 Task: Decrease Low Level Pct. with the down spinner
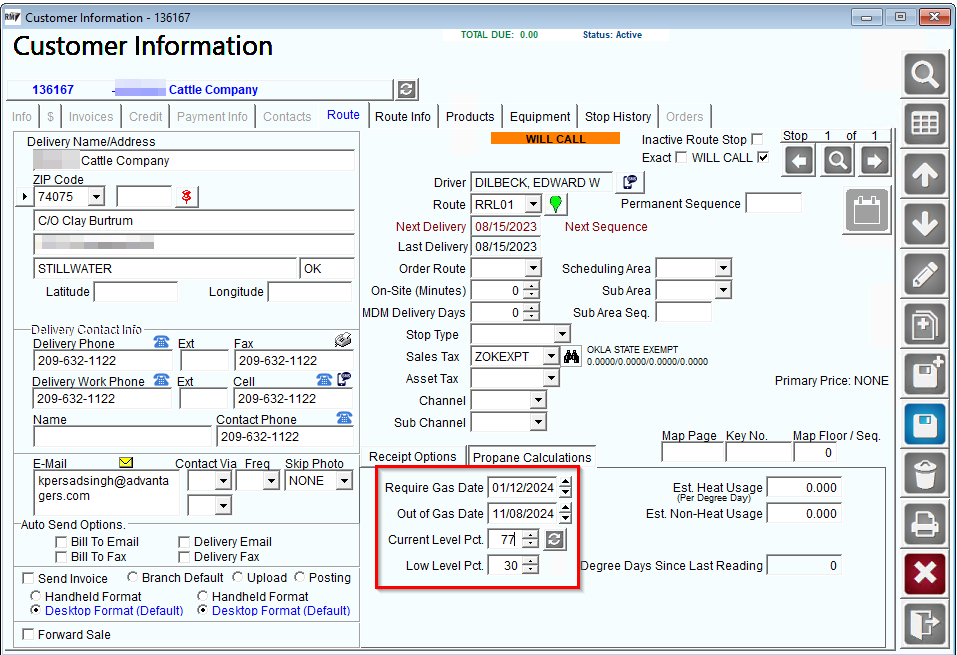point(531,570)
